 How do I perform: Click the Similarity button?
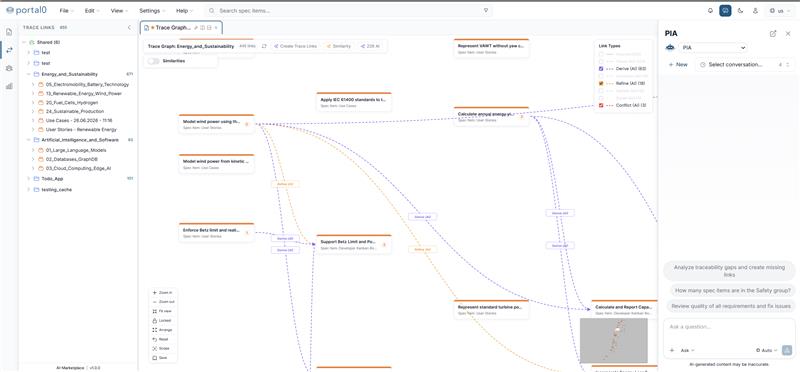[x=339, y=46]
